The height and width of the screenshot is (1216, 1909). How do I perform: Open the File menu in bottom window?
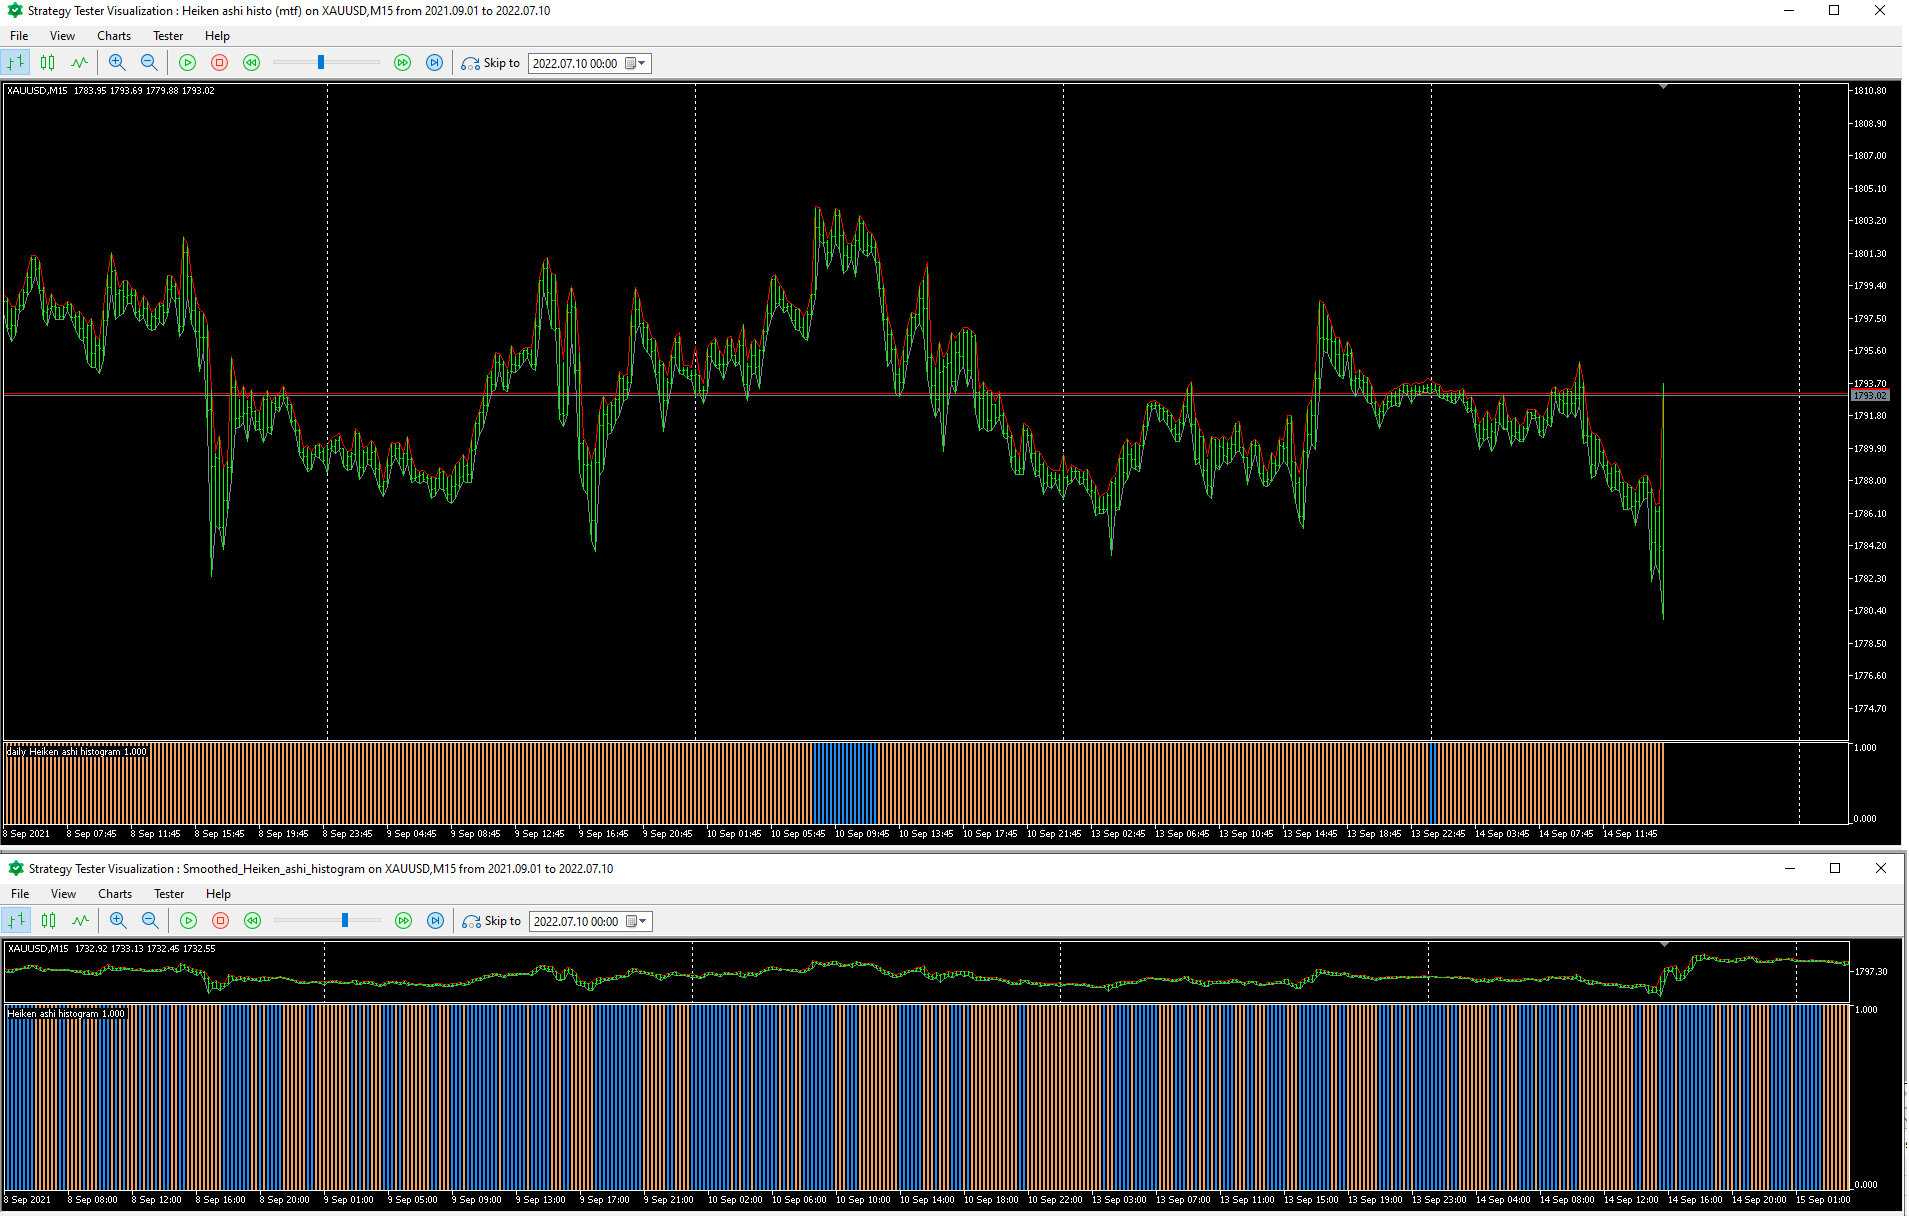[20, 894]
